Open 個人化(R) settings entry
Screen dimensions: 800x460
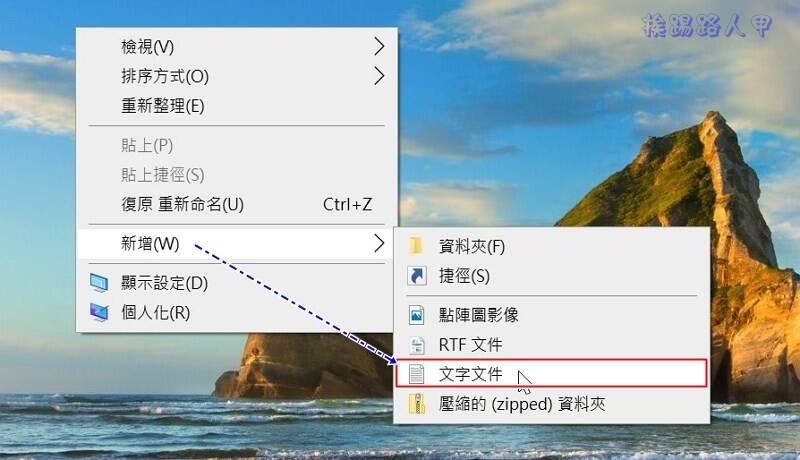[x=236, y=312]
